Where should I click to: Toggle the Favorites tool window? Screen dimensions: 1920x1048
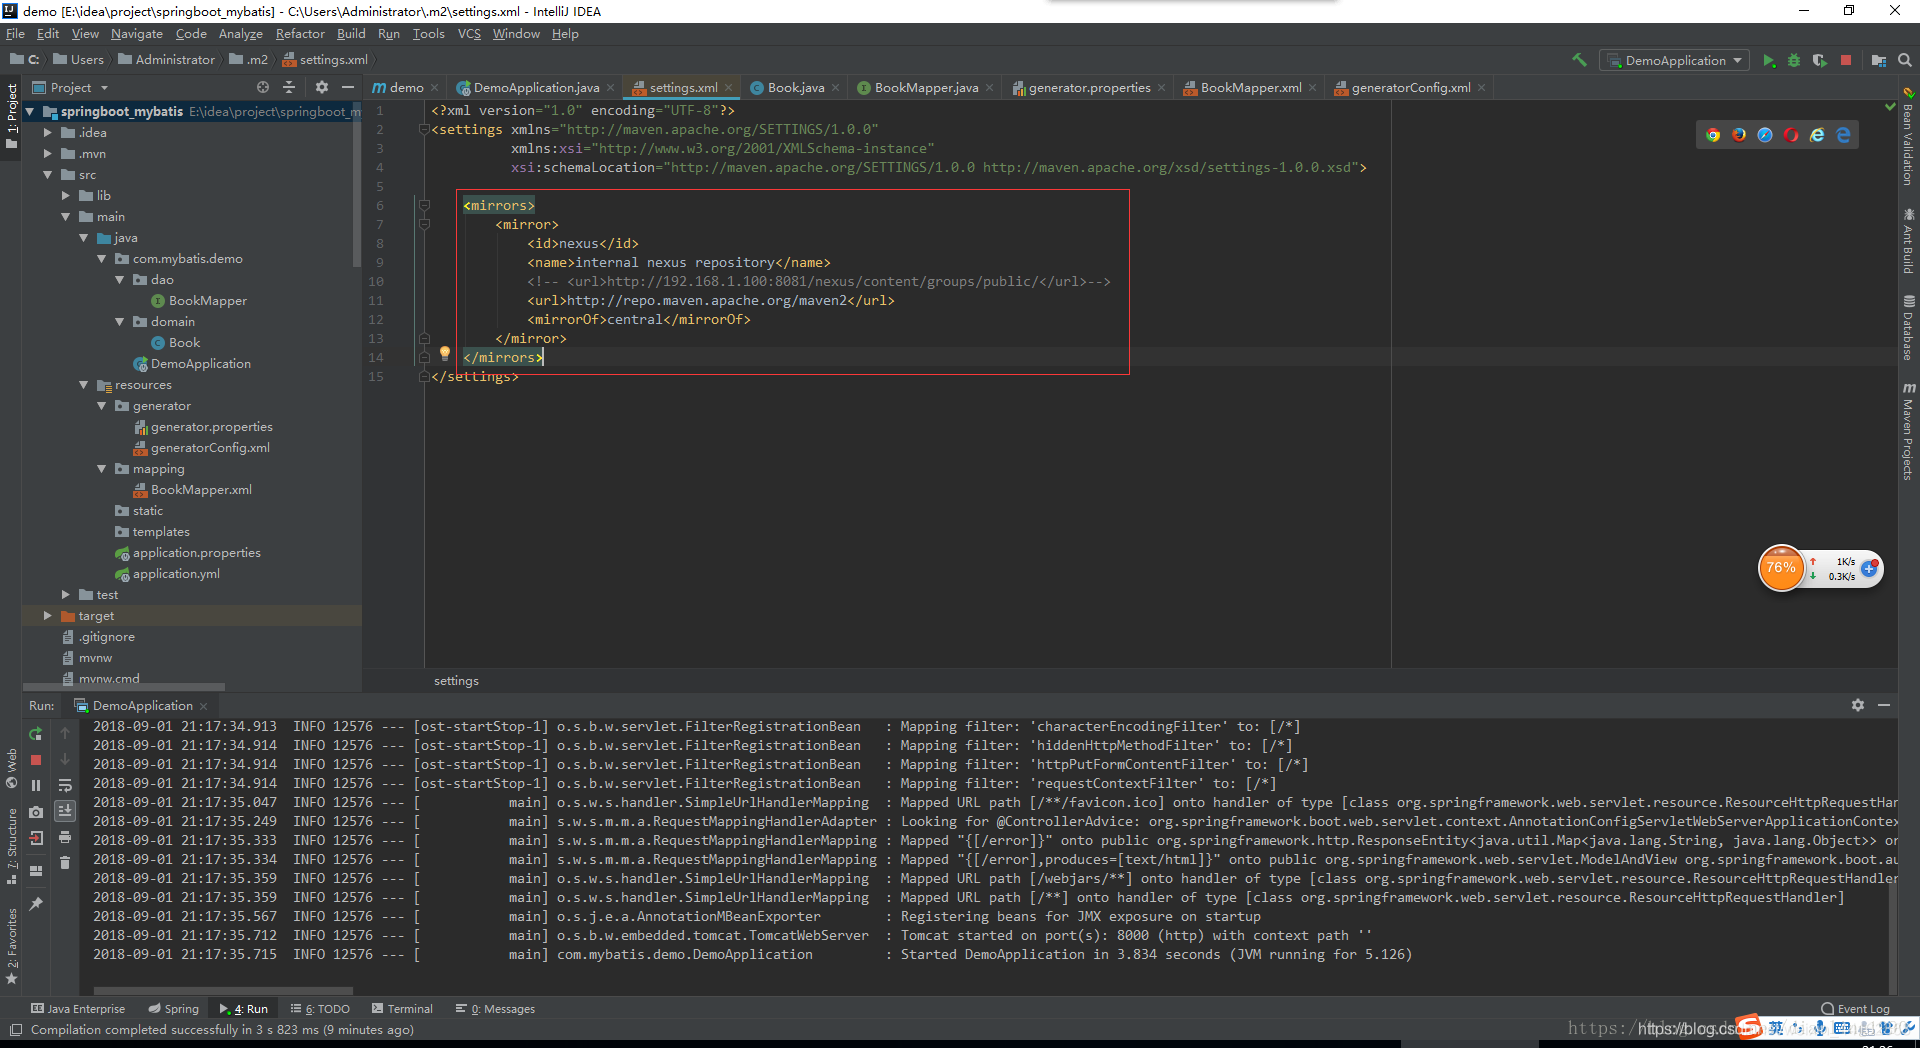[12, 946]
